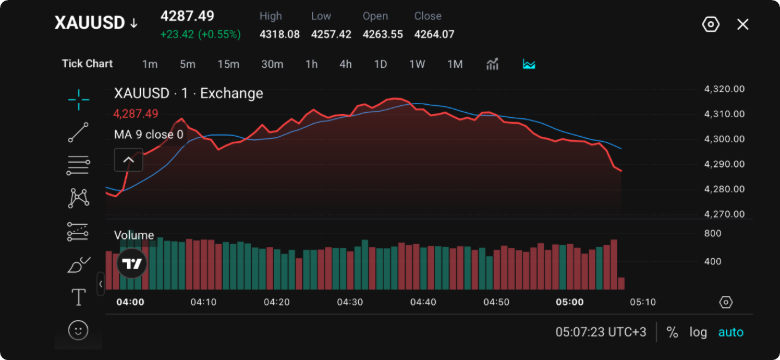The height and width of the screenshot is (360, 780).
Task: Open the forecasting and measurement tools
Action: click(78, 231)
